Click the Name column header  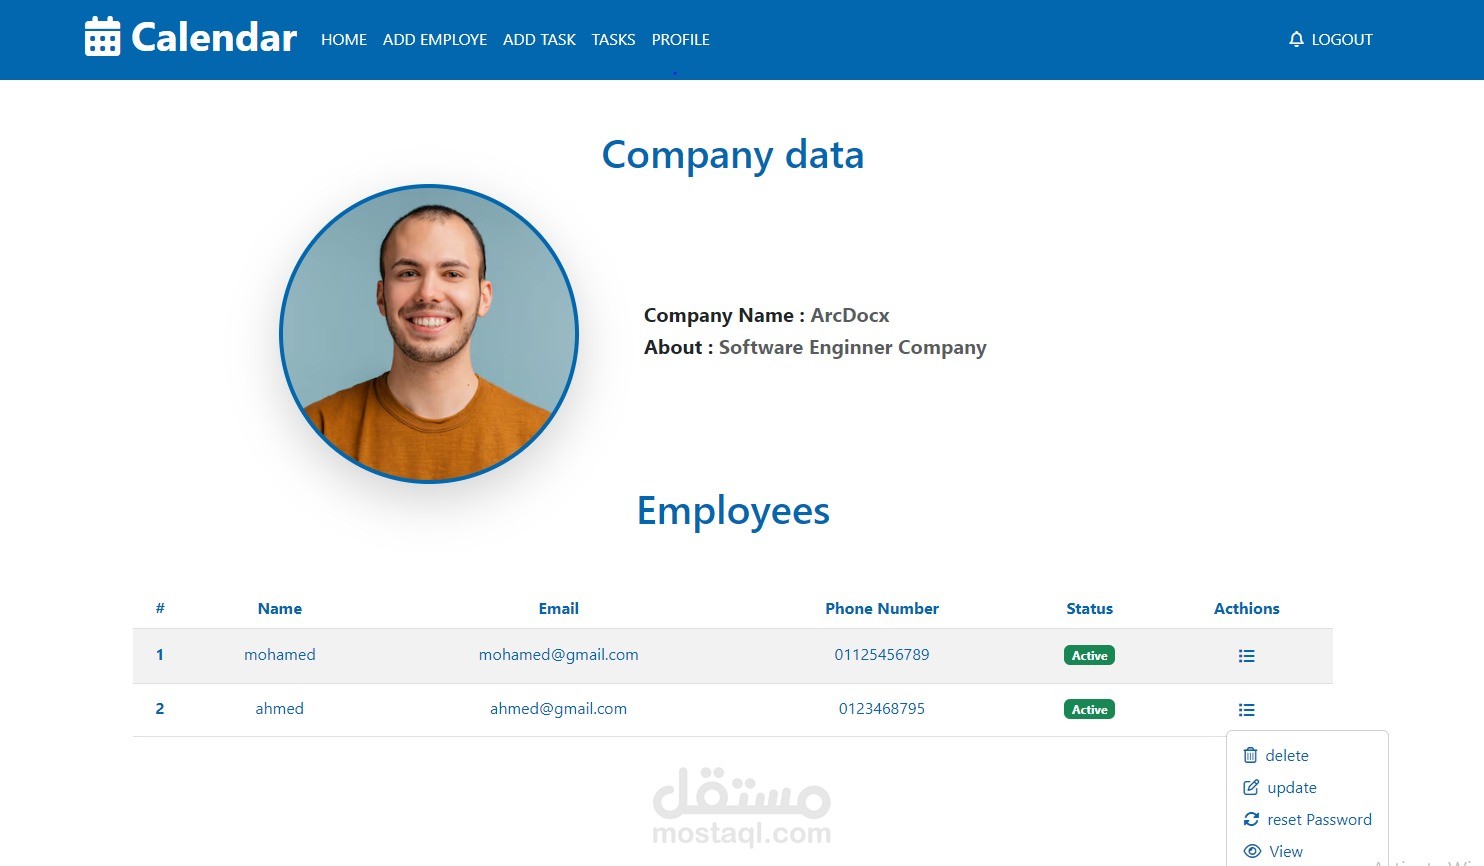tap(280, 609)
